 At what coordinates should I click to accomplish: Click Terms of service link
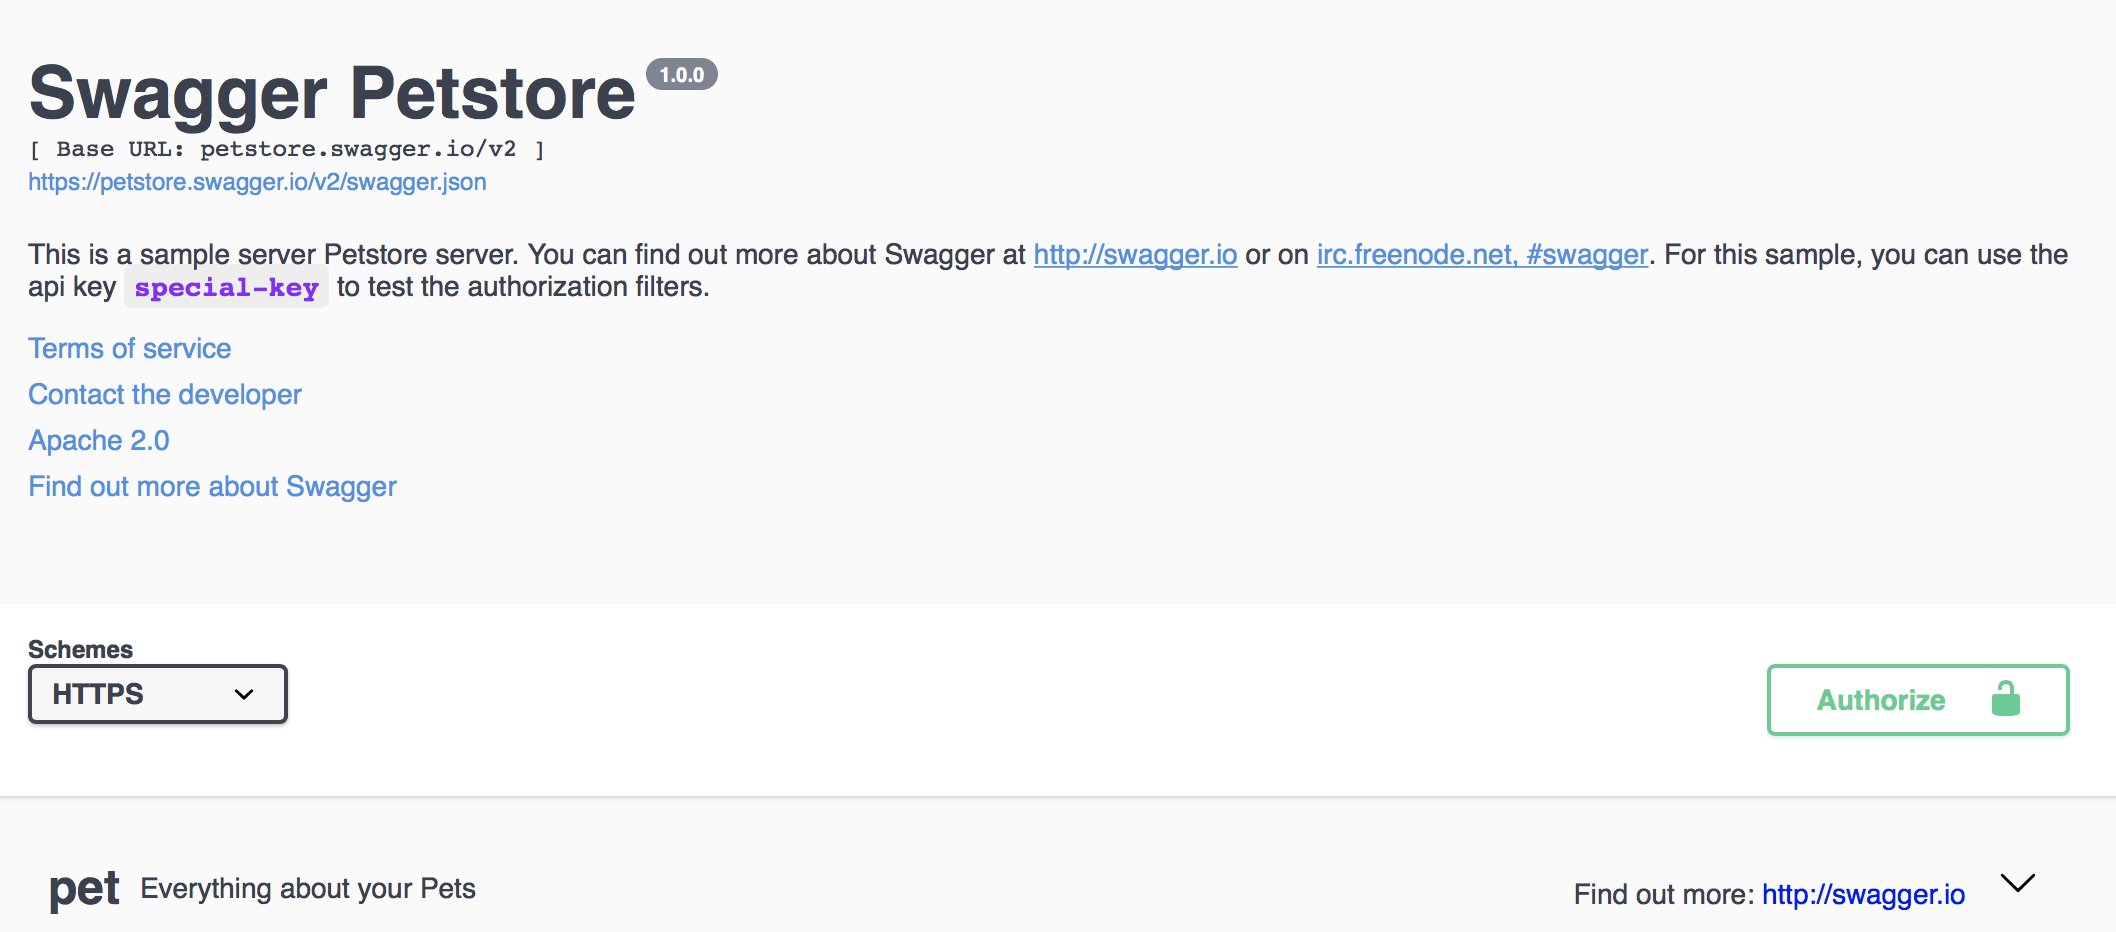tap(129, 348)
